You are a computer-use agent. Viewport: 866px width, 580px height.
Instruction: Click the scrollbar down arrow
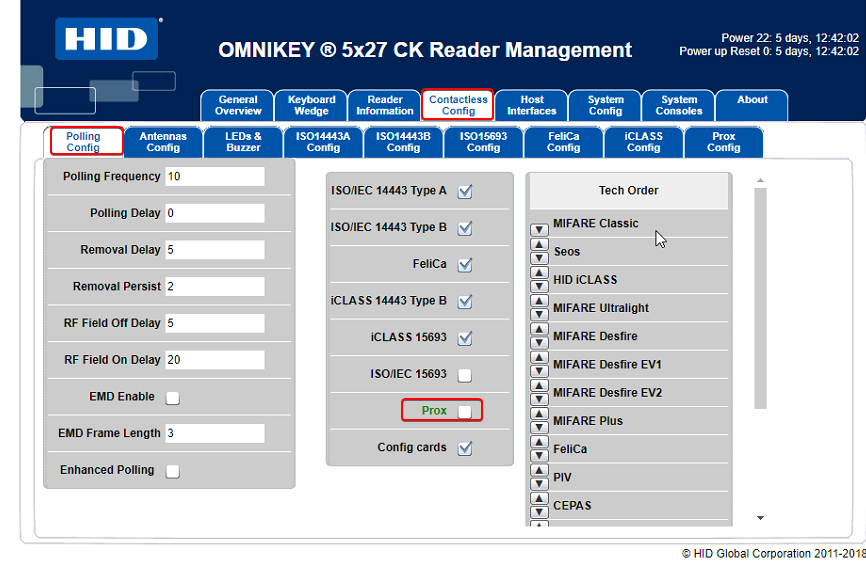pyautogui.click(x=761, y=518)
